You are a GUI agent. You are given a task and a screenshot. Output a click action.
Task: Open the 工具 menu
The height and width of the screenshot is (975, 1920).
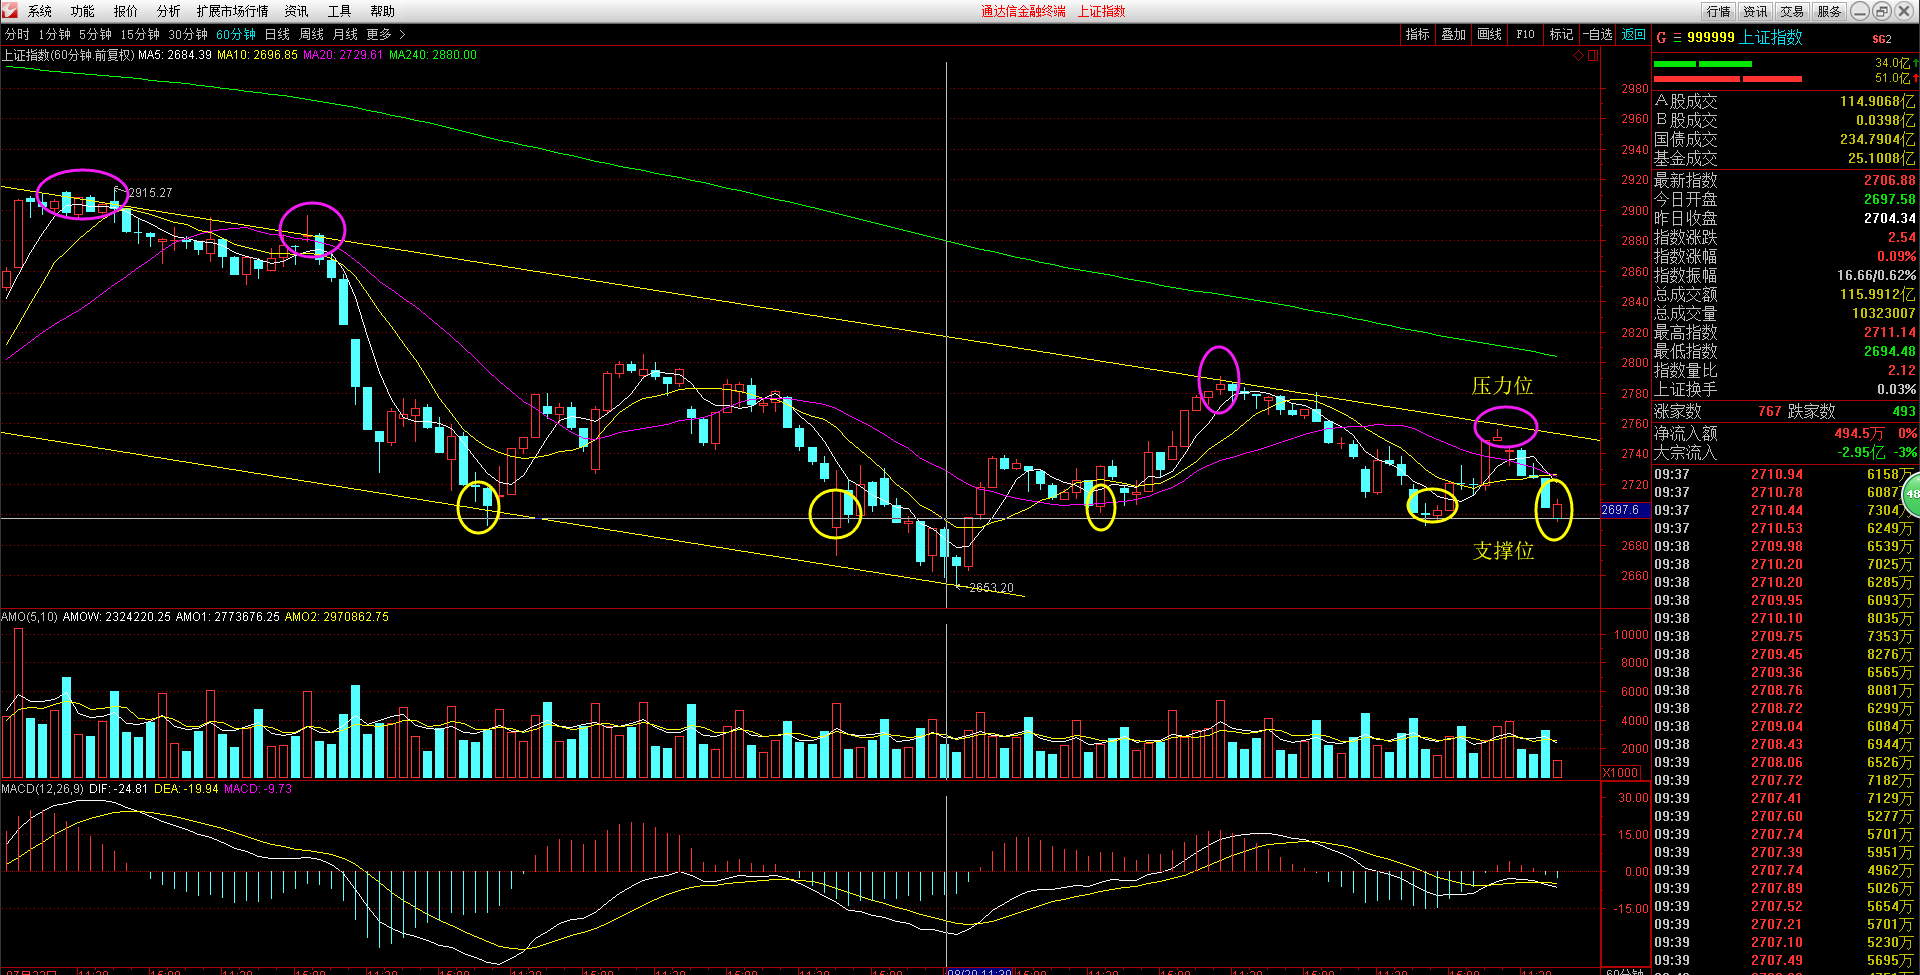[x=340, y=12]
